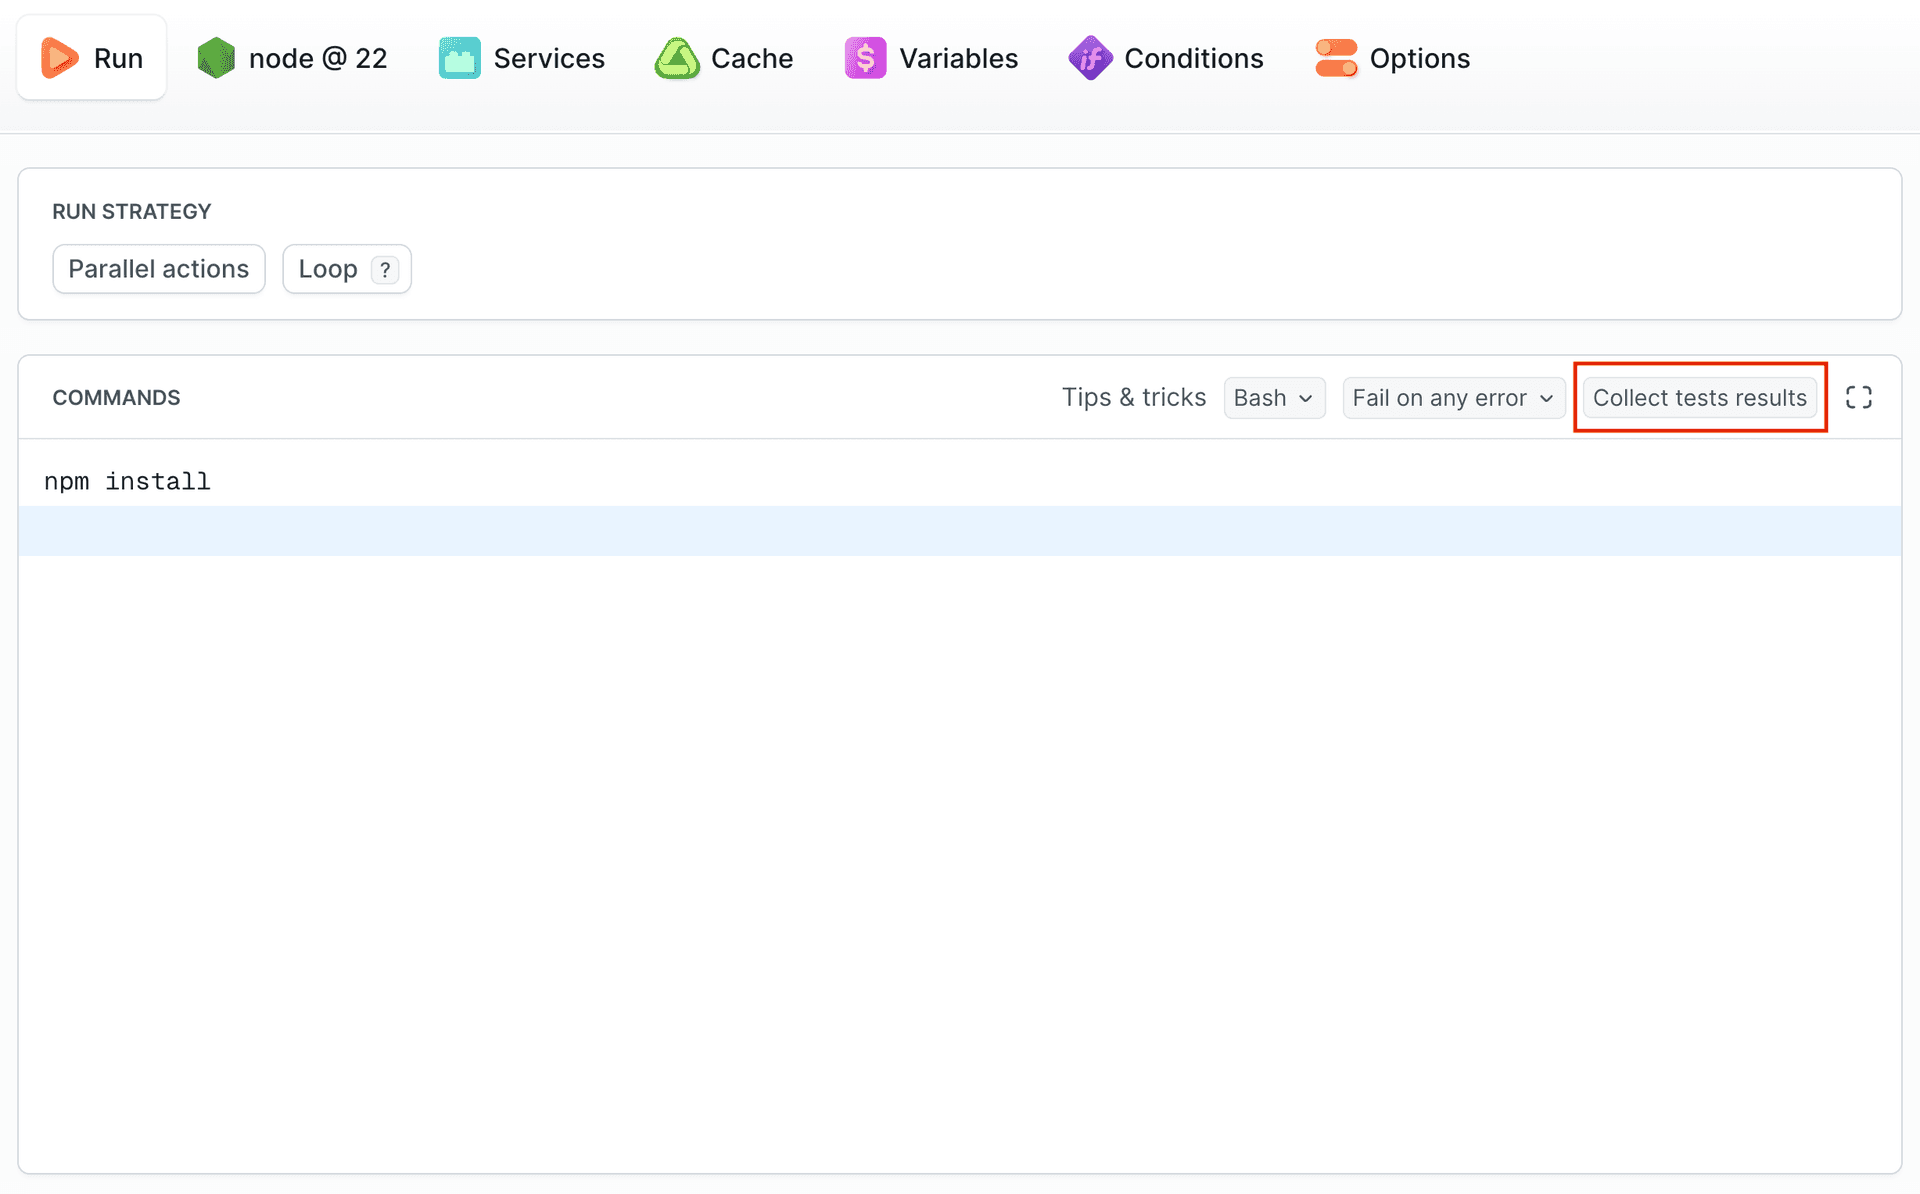Select the node @ 22 environment icon
Viewport: 1920px width, 1194px height.
click(215, 57)
